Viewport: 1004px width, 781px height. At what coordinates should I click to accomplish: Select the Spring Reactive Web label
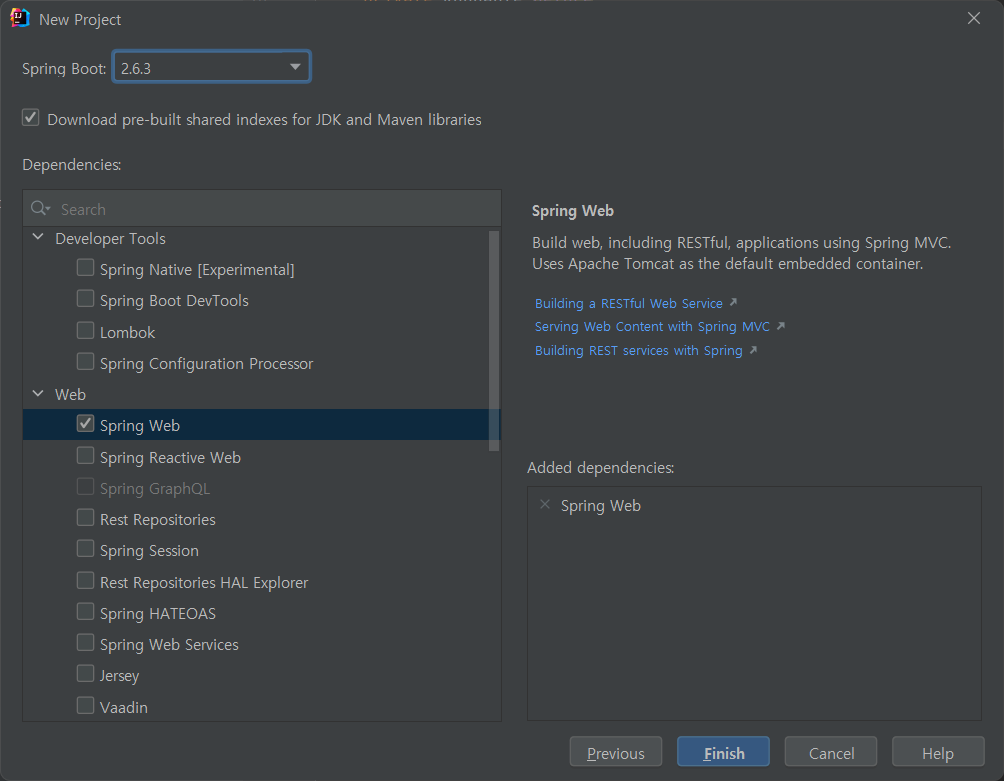170,458
